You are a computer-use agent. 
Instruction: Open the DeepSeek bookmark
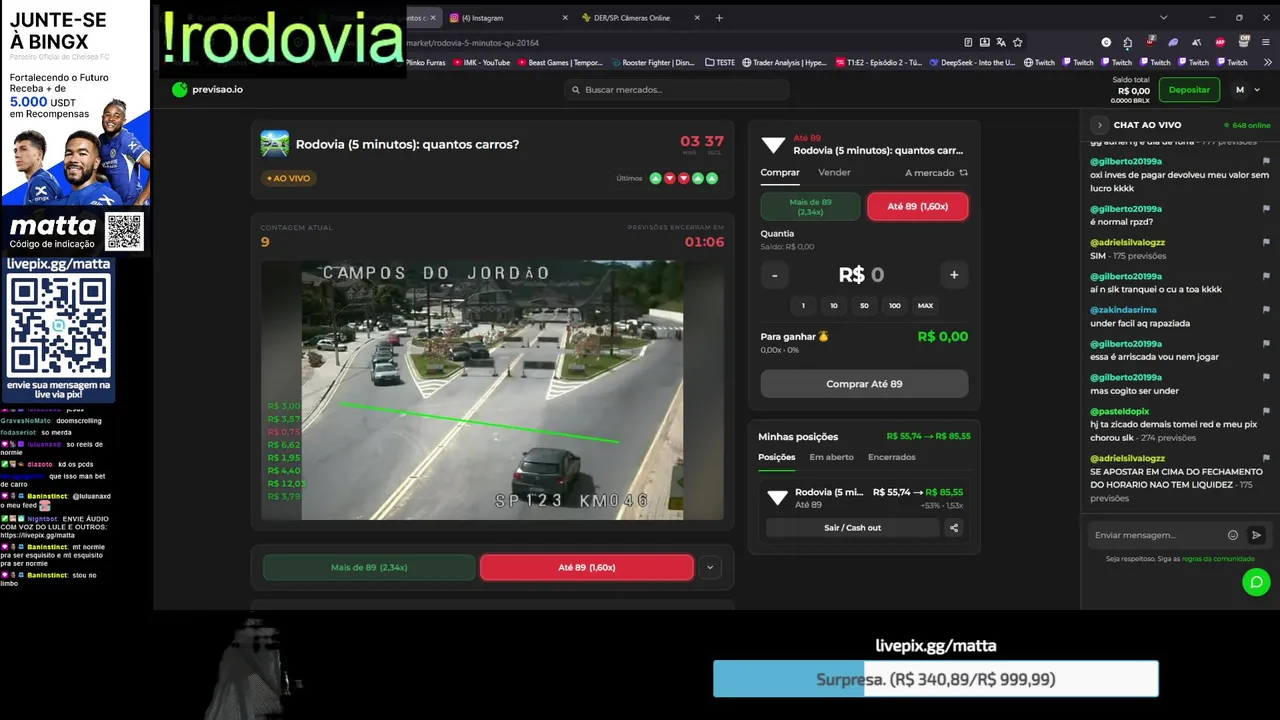click(x=972, y=62)
